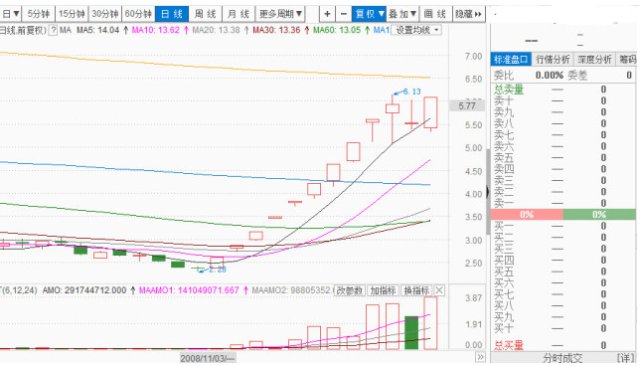Click the 加指标 button

383,291
